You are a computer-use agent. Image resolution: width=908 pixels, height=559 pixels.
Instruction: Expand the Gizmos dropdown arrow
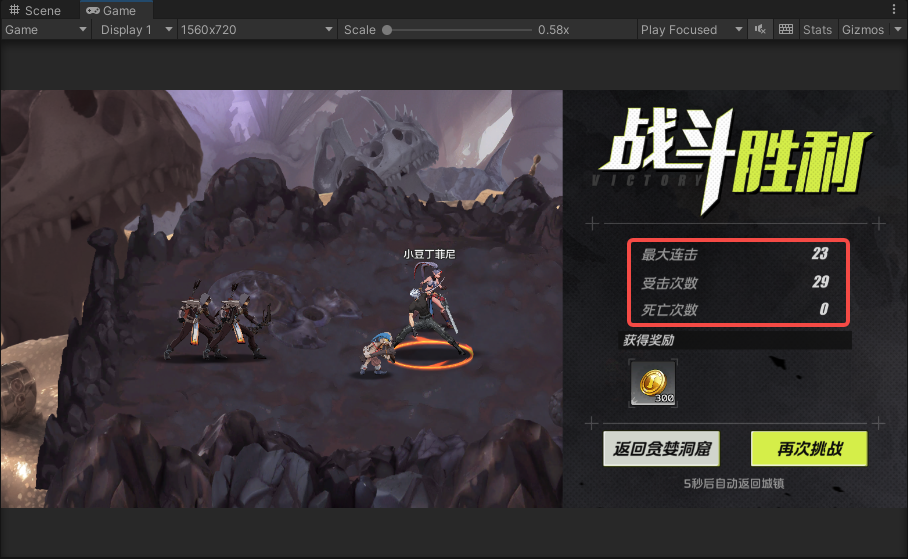click(x=898, y=30)
